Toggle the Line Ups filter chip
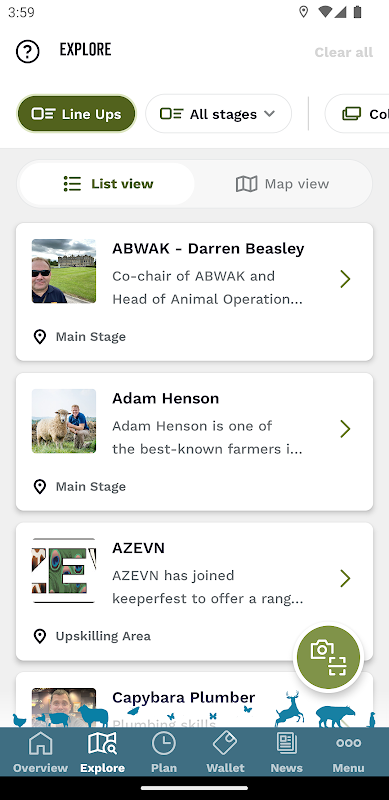389x800 pixels. pyautogui.click(x=77, y=114)
